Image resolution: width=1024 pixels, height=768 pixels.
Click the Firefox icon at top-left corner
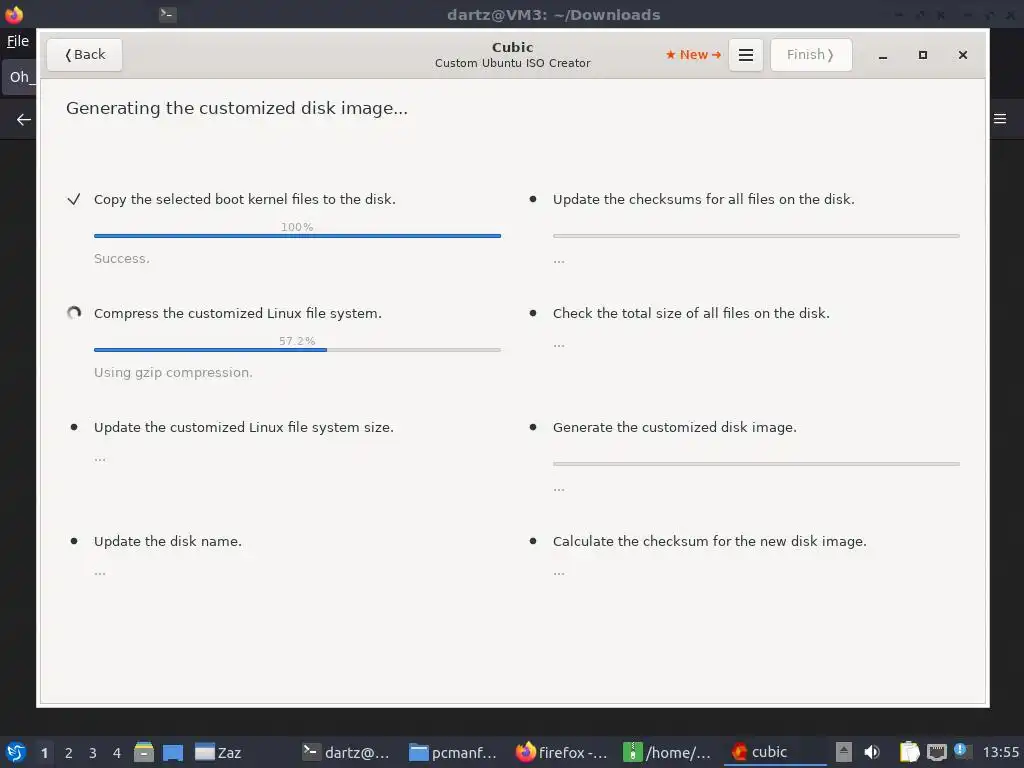(14, 14)
